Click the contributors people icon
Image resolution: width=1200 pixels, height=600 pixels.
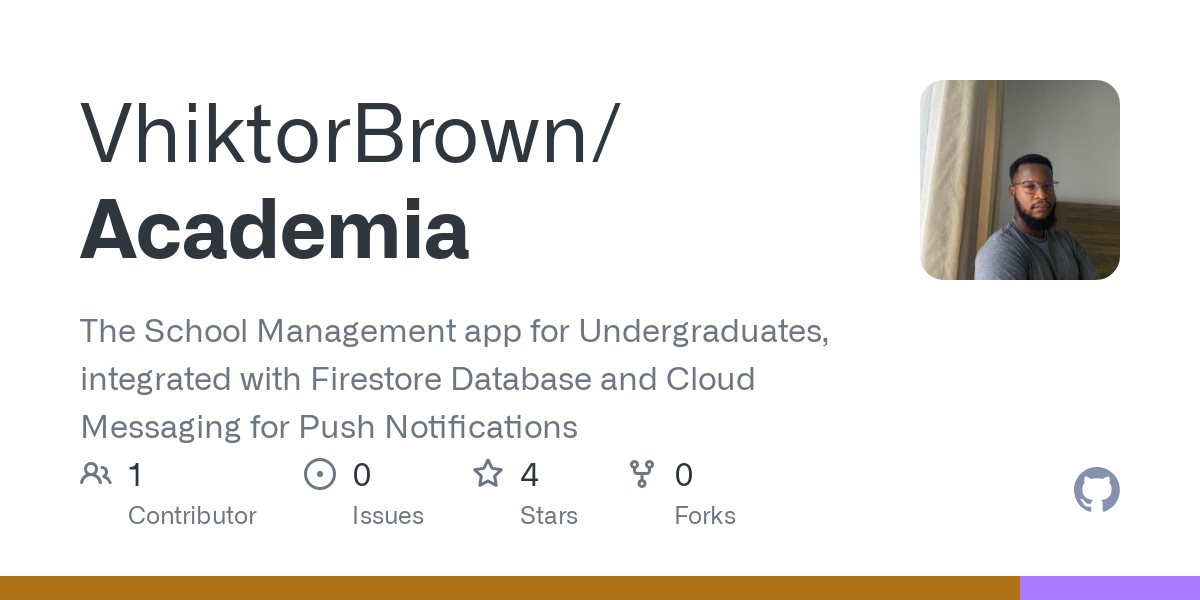pyautogui.click(x=96, y=474)
